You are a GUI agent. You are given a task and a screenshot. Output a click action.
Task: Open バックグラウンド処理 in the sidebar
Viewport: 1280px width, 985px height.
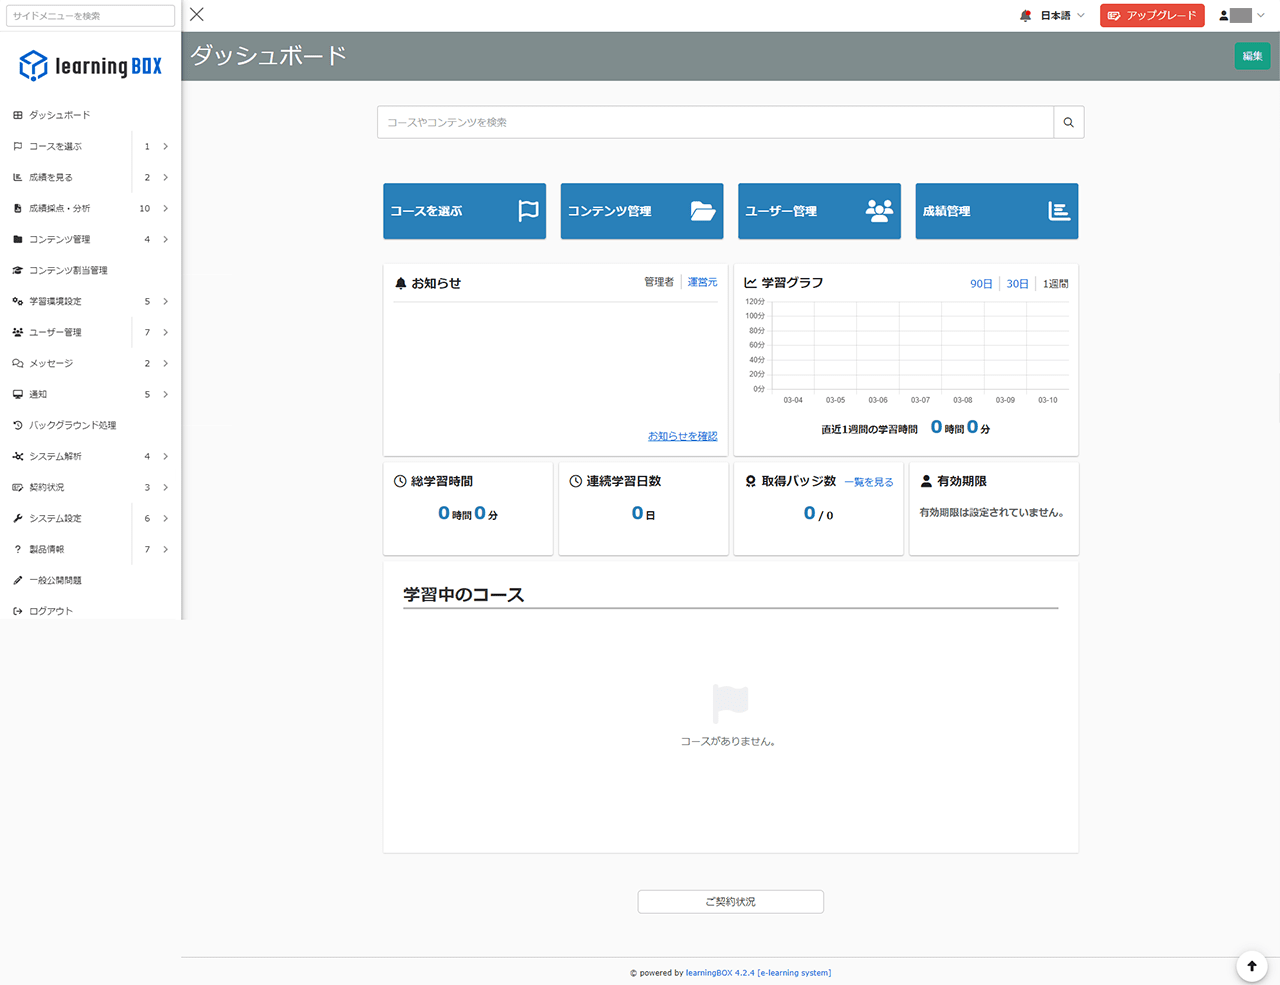coord(70,425)
